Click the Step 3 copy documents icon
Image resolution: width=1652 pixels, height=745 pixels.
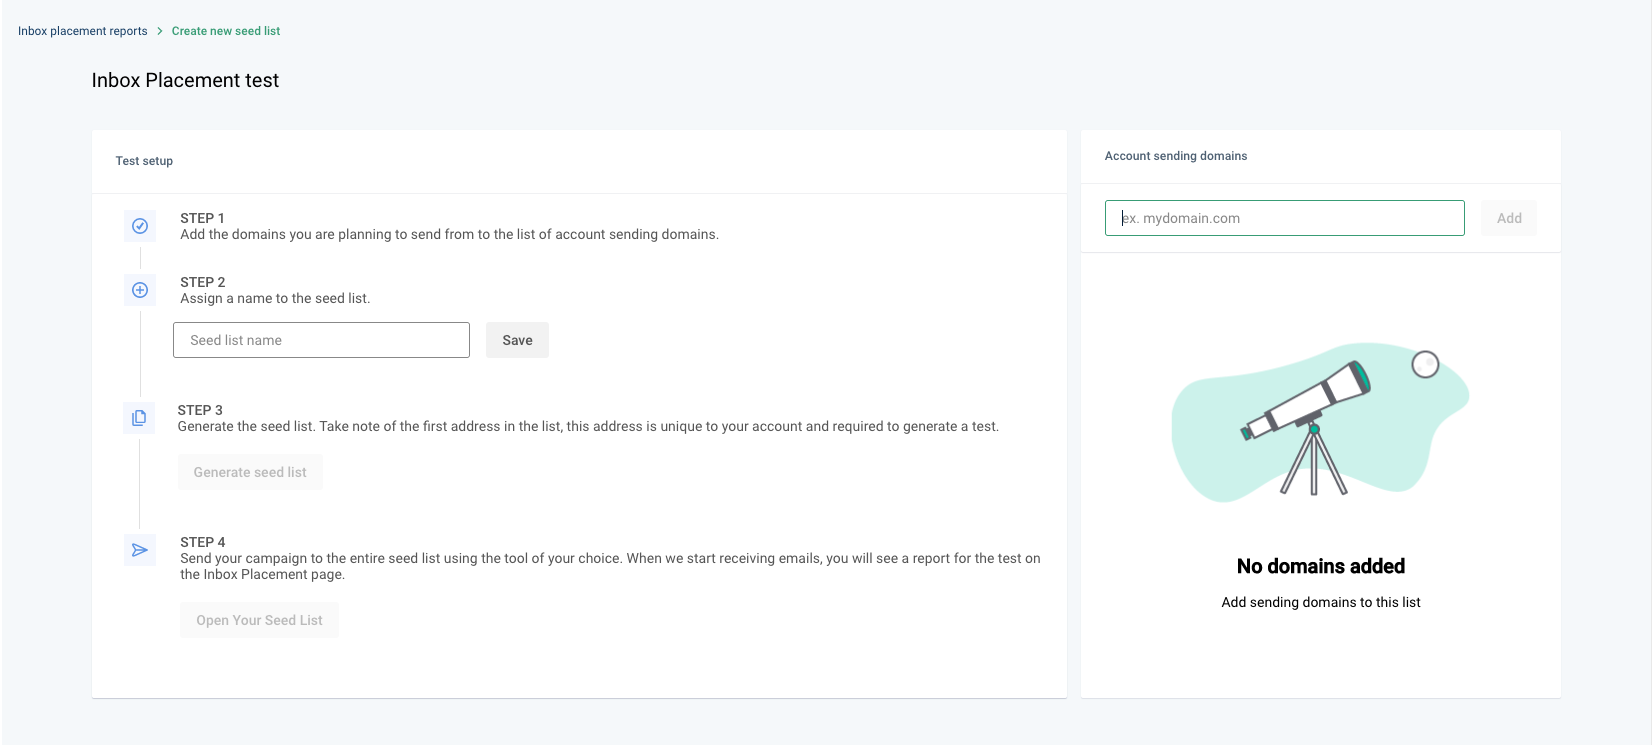pyautogui.click(x=140, y=418)
